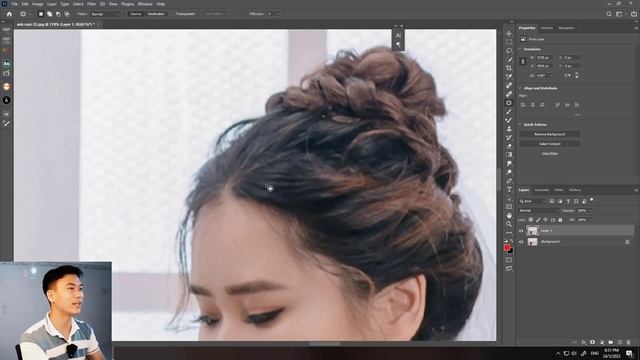640x360 pixels.
Task: Select the Zoom tool
Action: tap(509, 224)
